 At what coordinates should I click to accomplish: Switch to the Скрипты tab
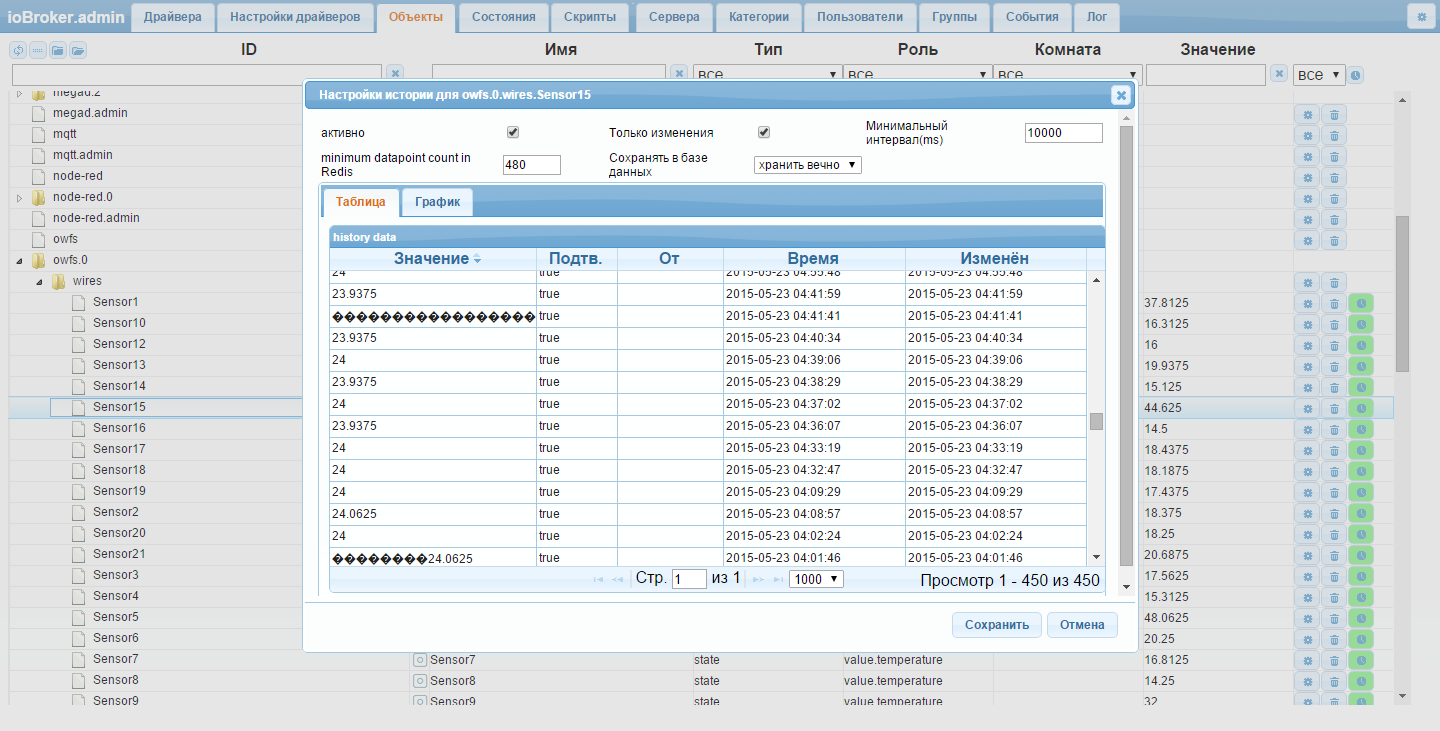coord(590,17)
